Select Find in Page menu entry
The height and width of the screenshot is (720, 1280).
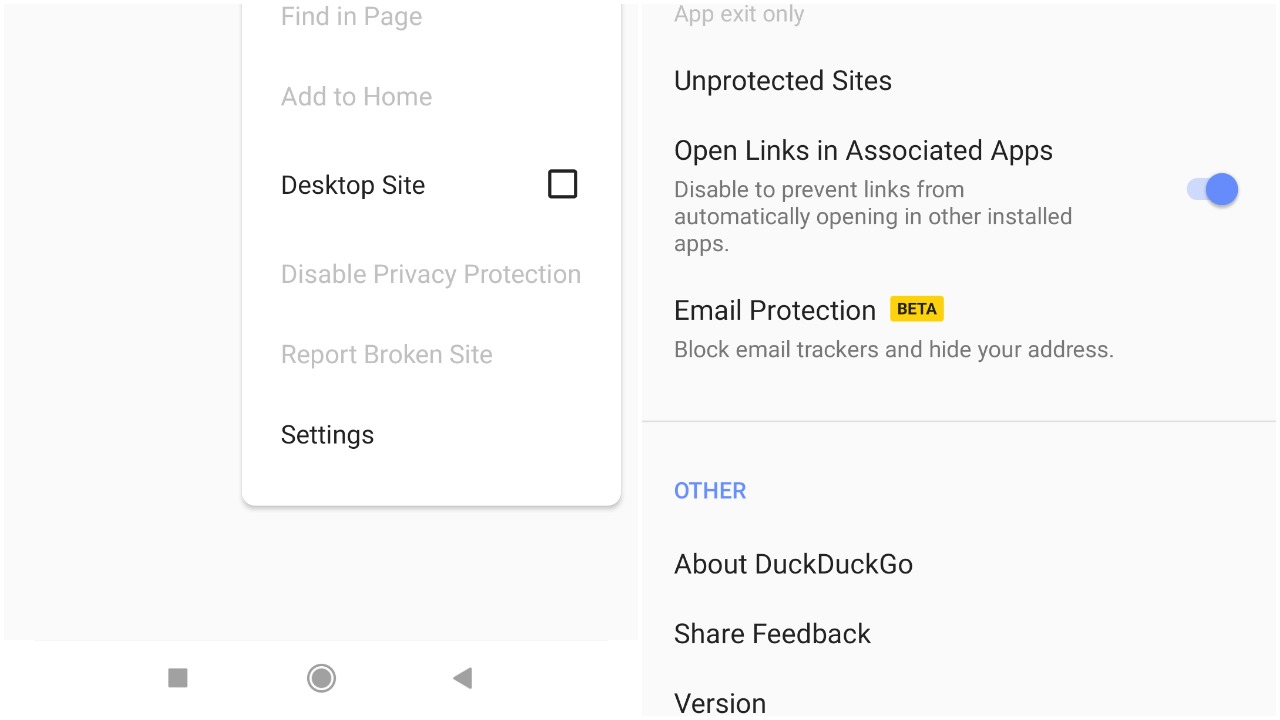351,17
